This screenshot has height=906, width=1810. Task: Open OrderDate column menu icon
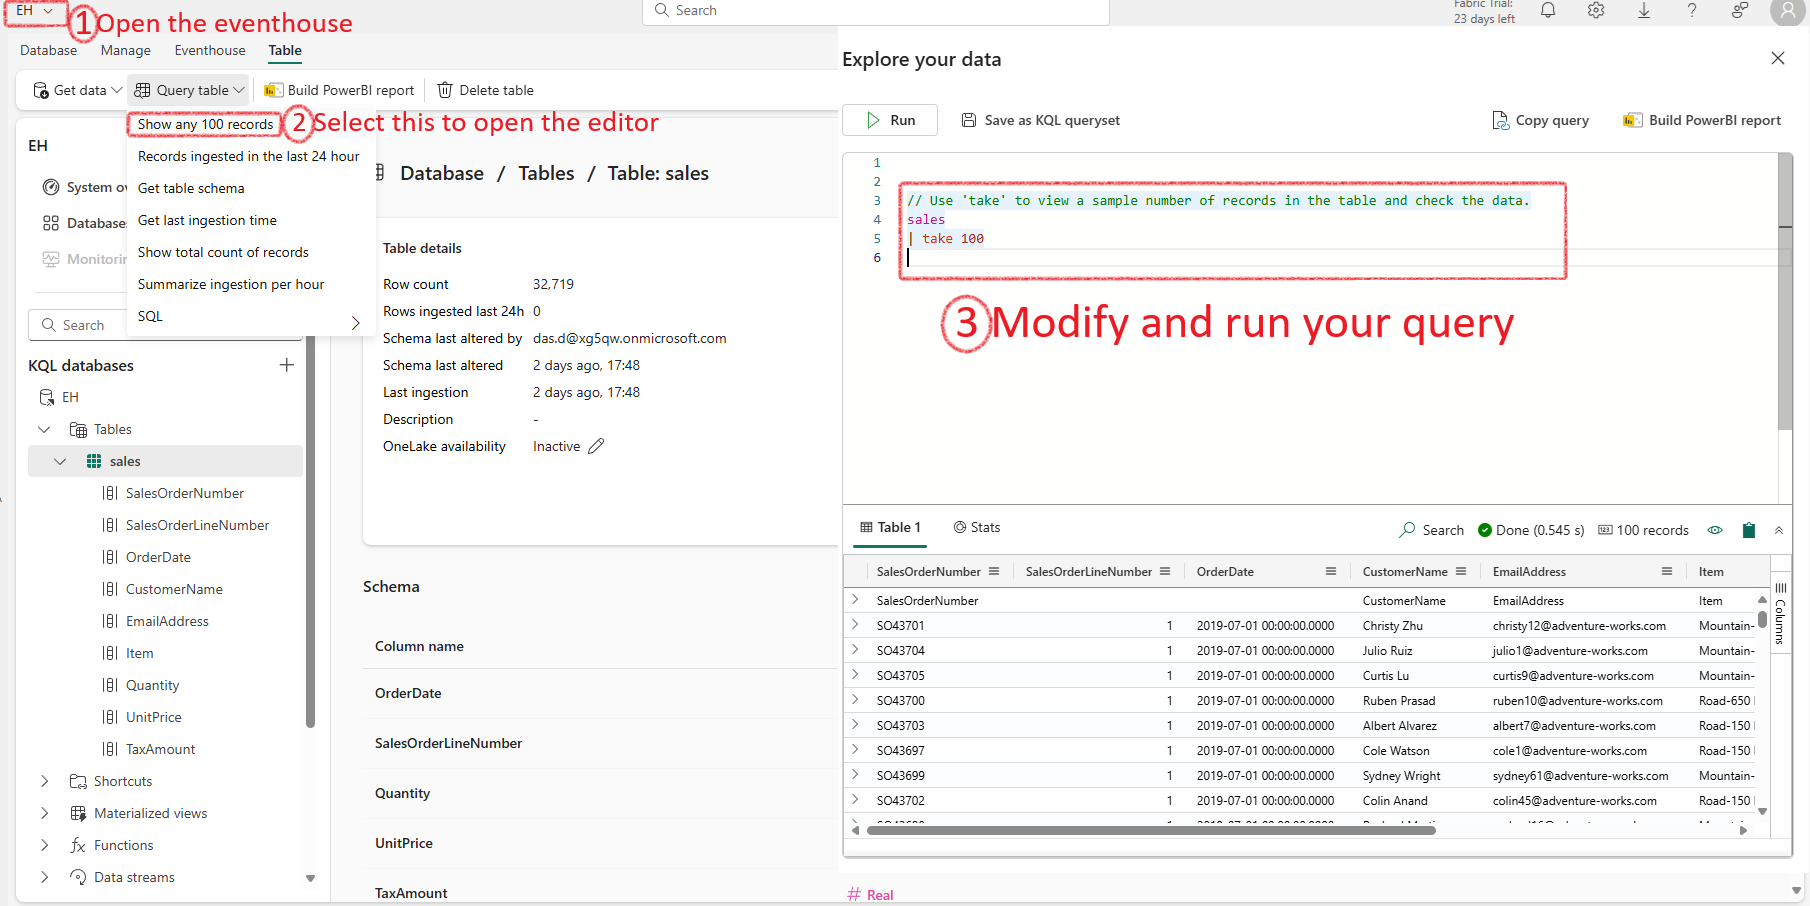pyautogui.click(x=1331, y=571)
